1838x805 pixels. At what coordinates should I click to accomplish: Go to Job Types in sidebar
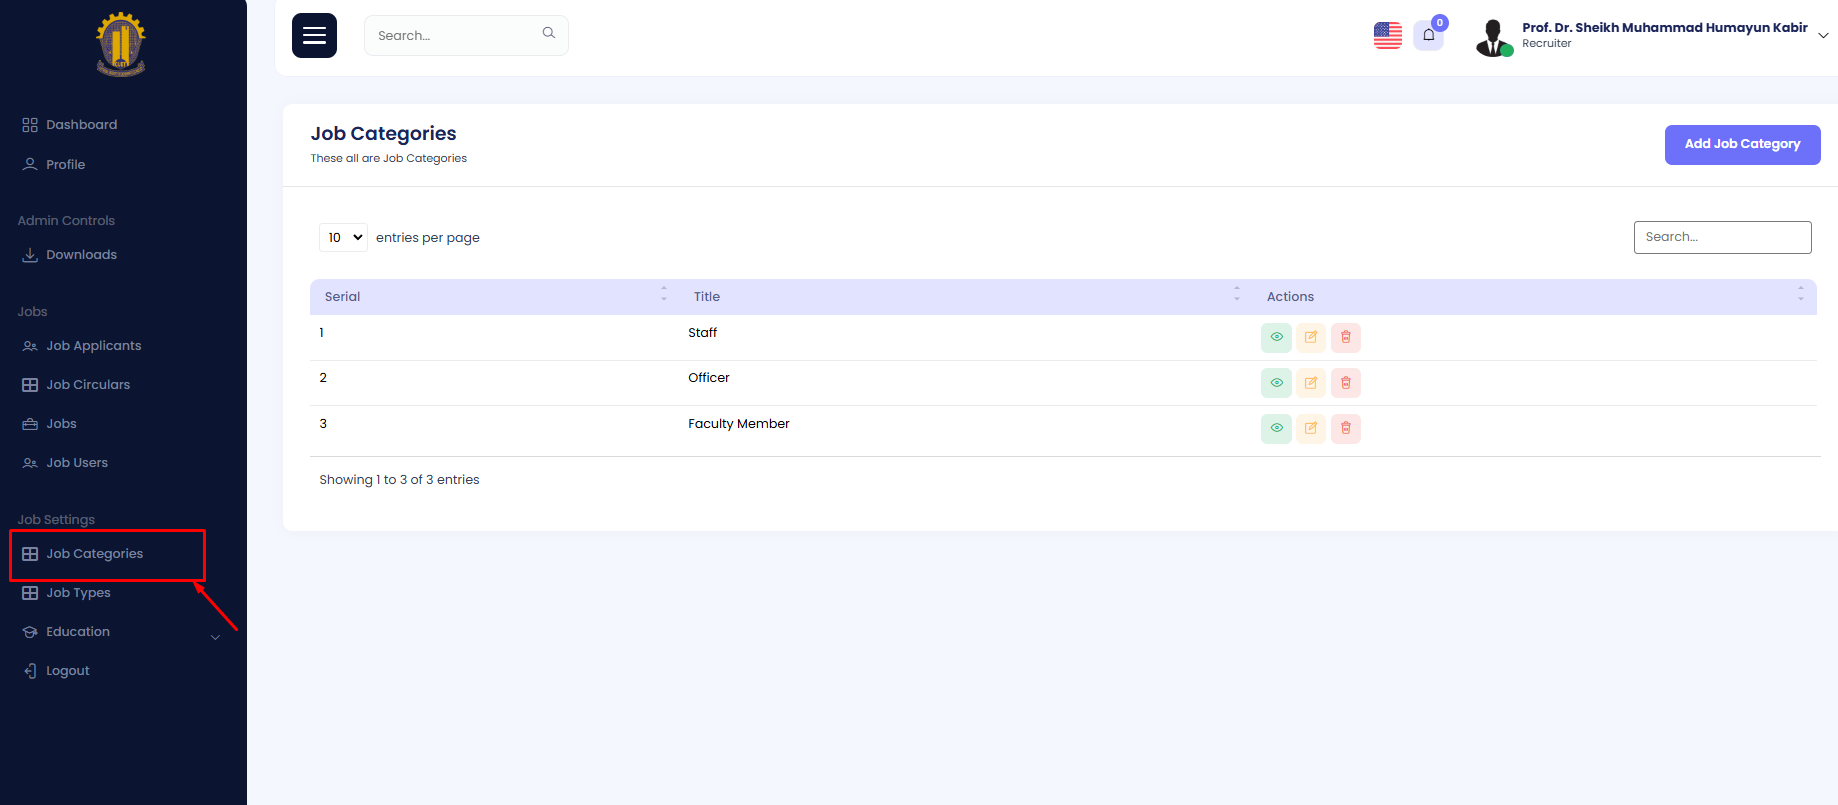[x=78, y=593]
